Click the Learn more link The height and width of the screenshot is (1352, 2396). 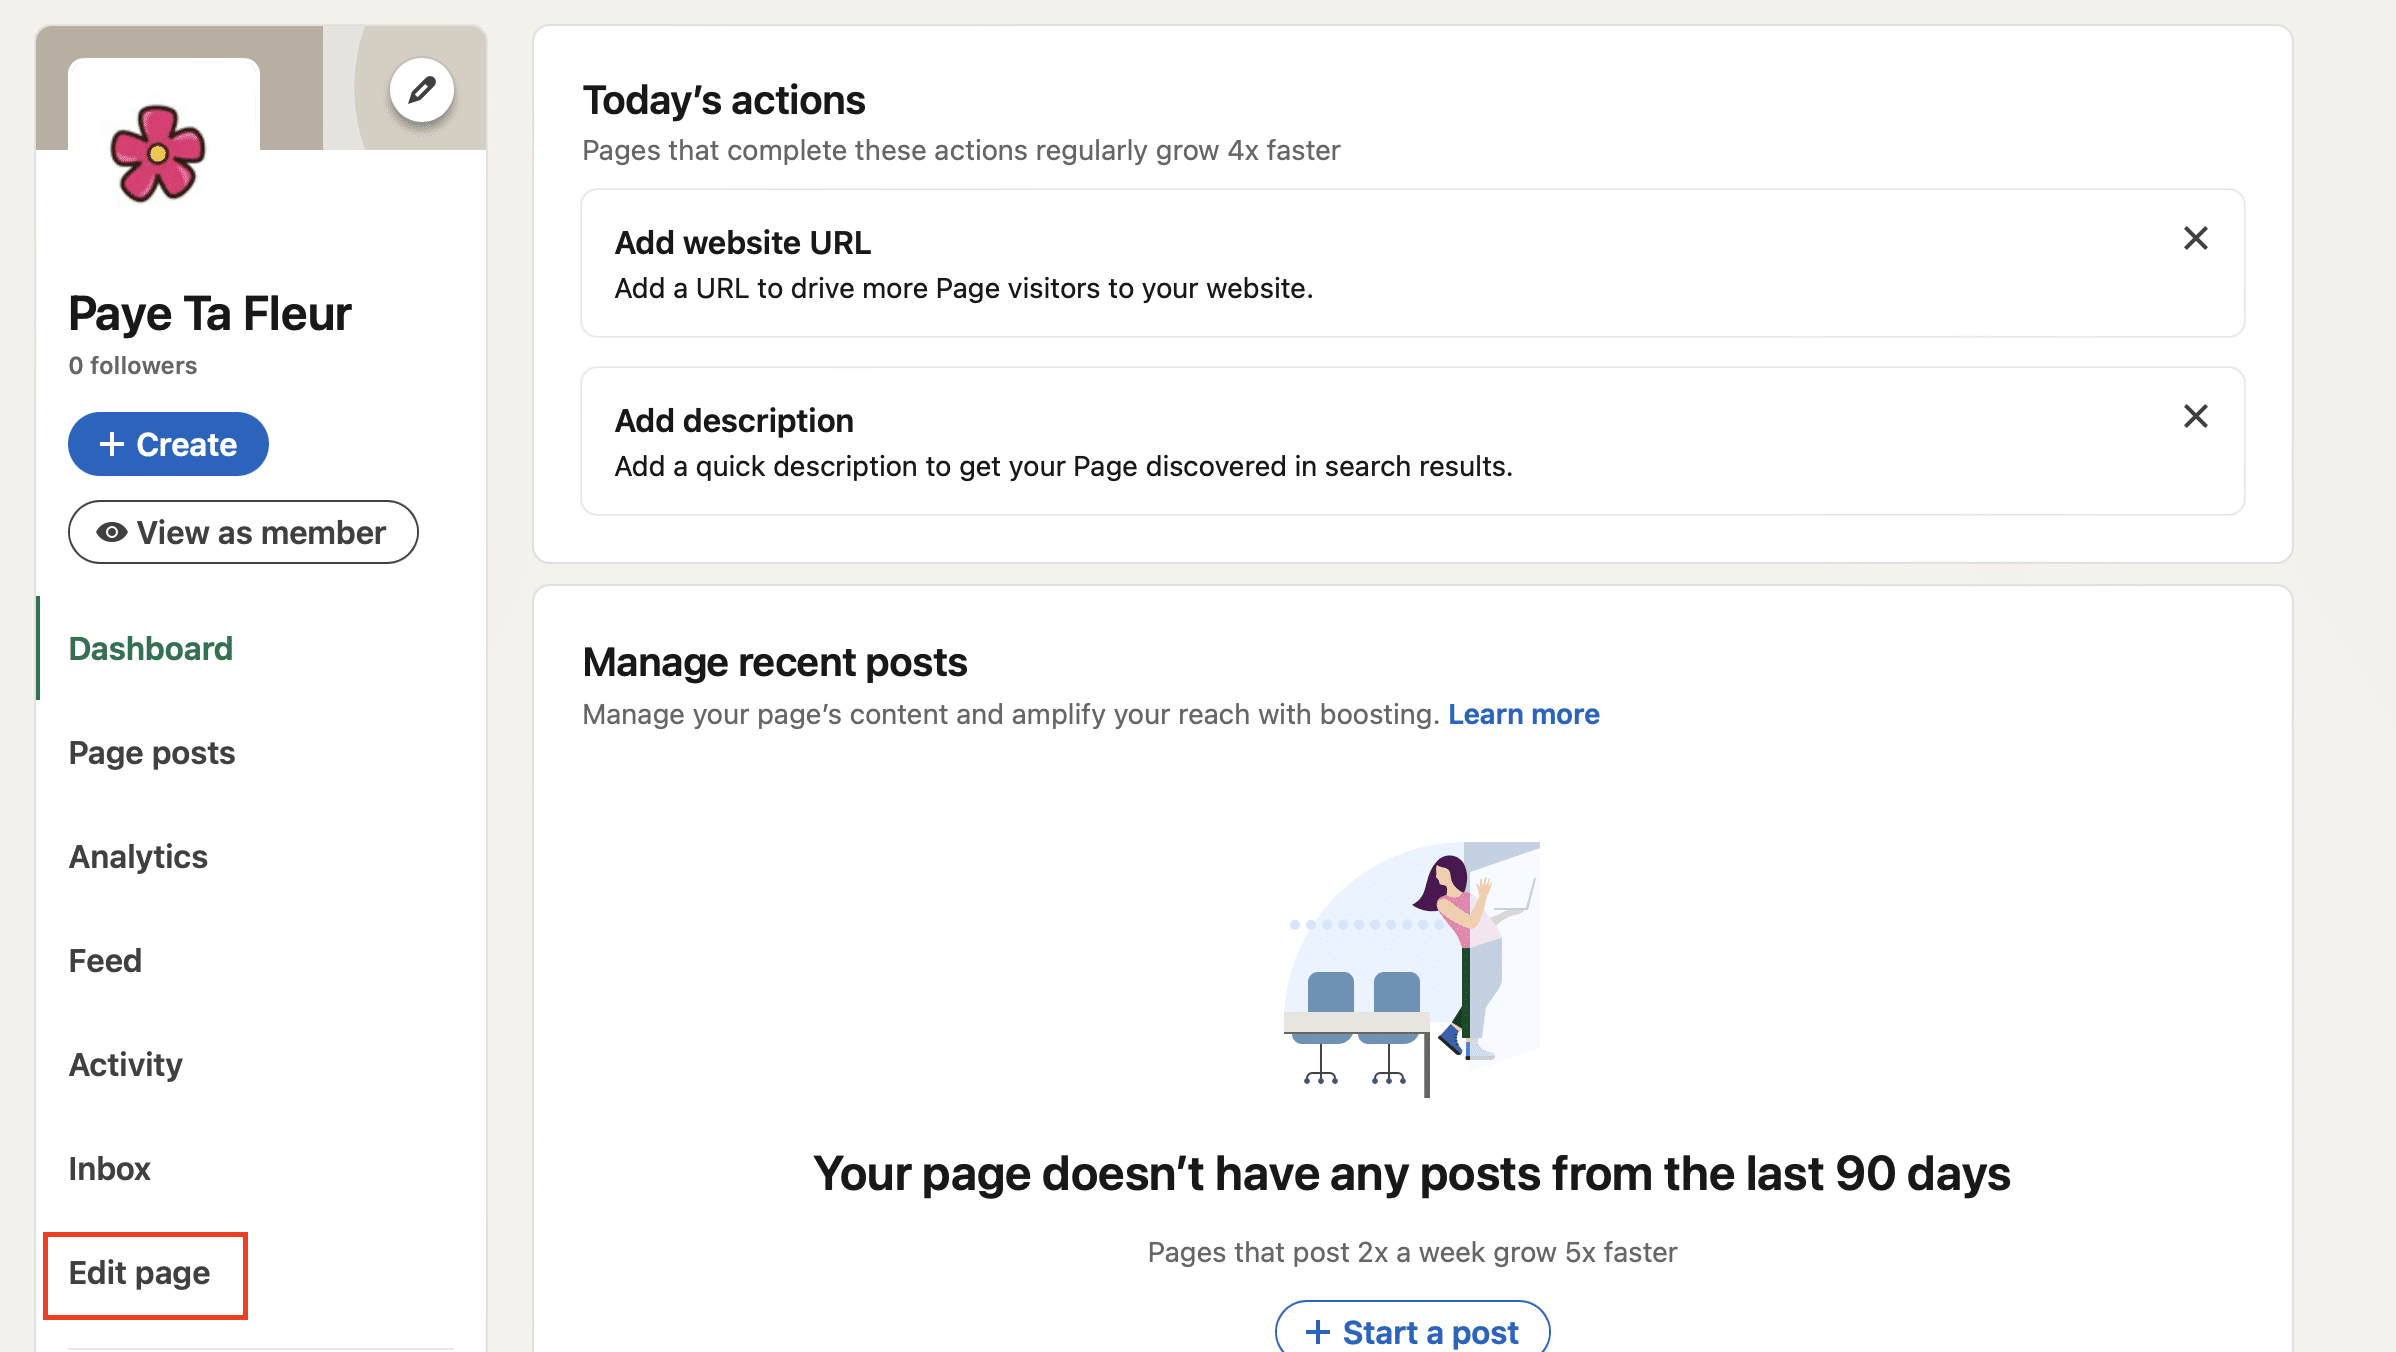pos(1524,714)
